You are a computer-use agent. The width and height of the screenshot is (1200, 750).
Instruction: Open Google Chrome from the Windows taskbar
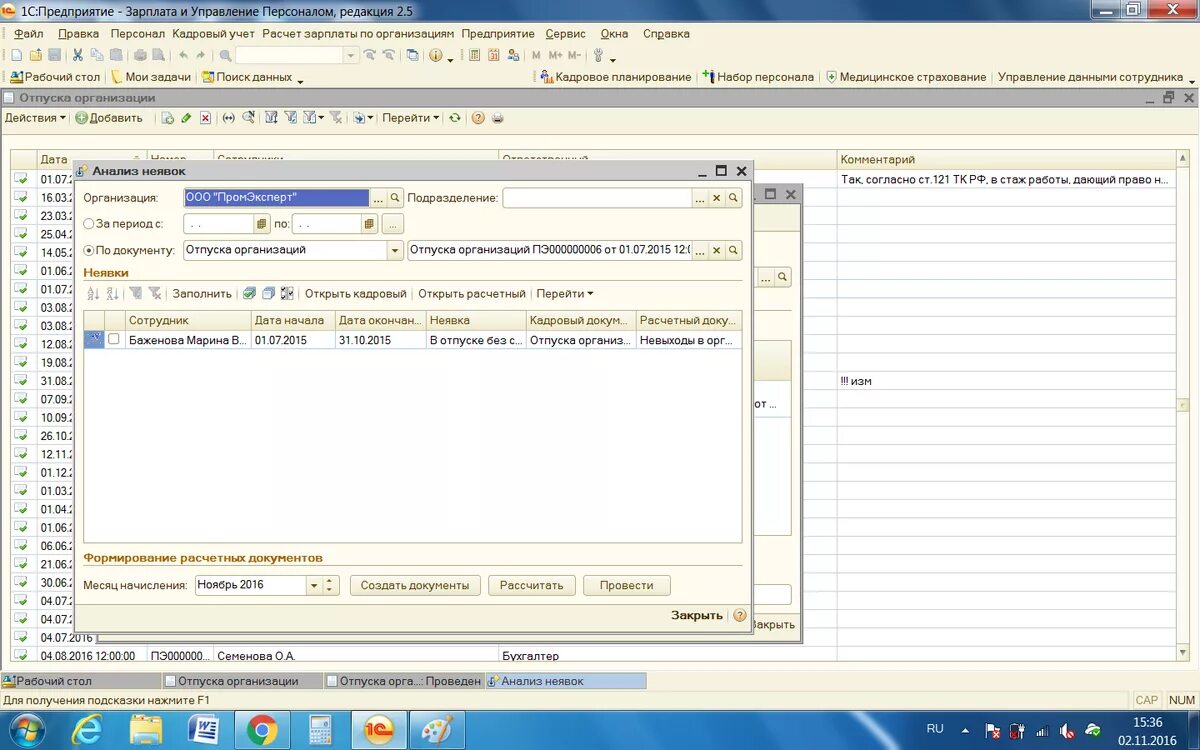262,730
